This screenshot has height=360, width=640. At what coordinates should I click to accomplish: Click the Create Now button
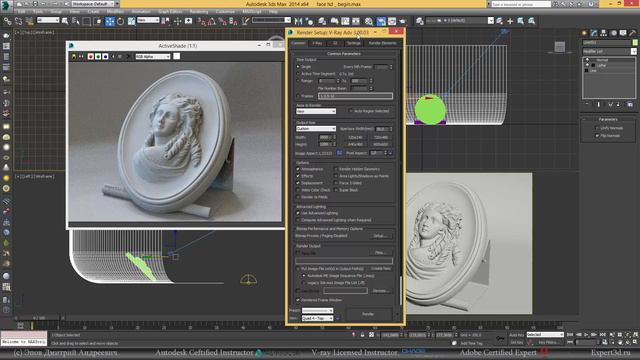381,269
